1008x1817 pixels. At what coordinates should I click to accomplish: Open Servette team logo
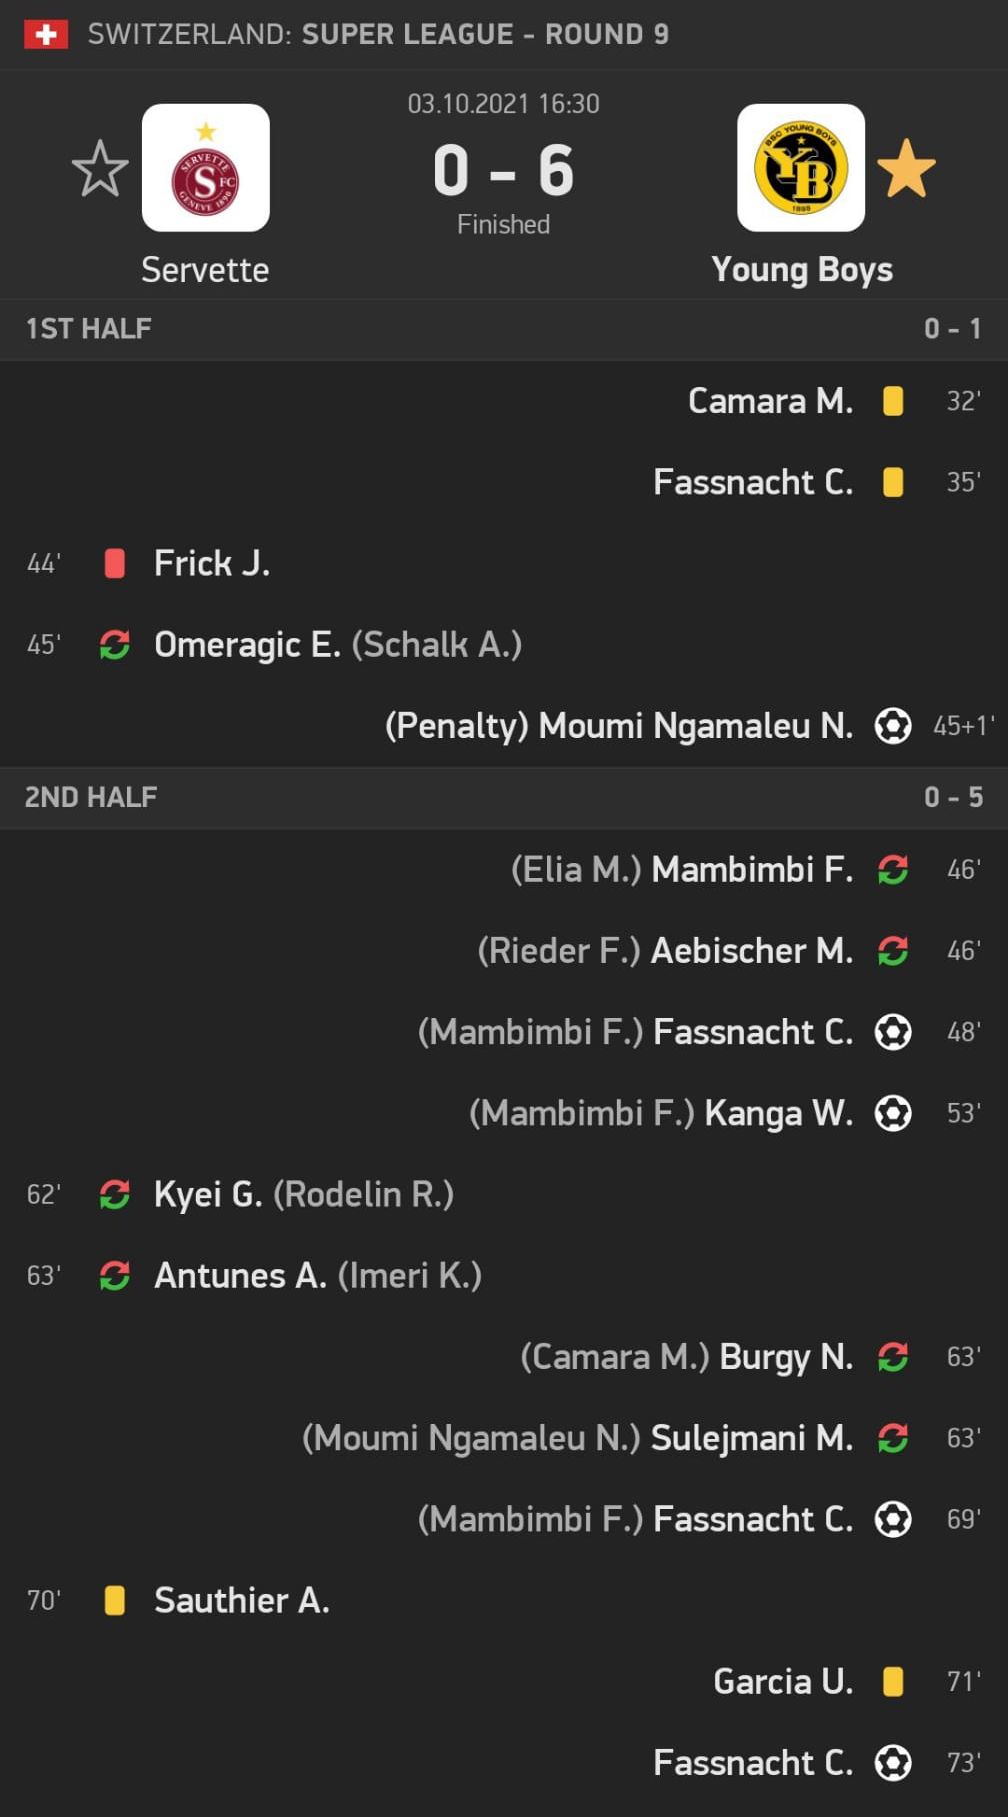click(x=206, y=168)
